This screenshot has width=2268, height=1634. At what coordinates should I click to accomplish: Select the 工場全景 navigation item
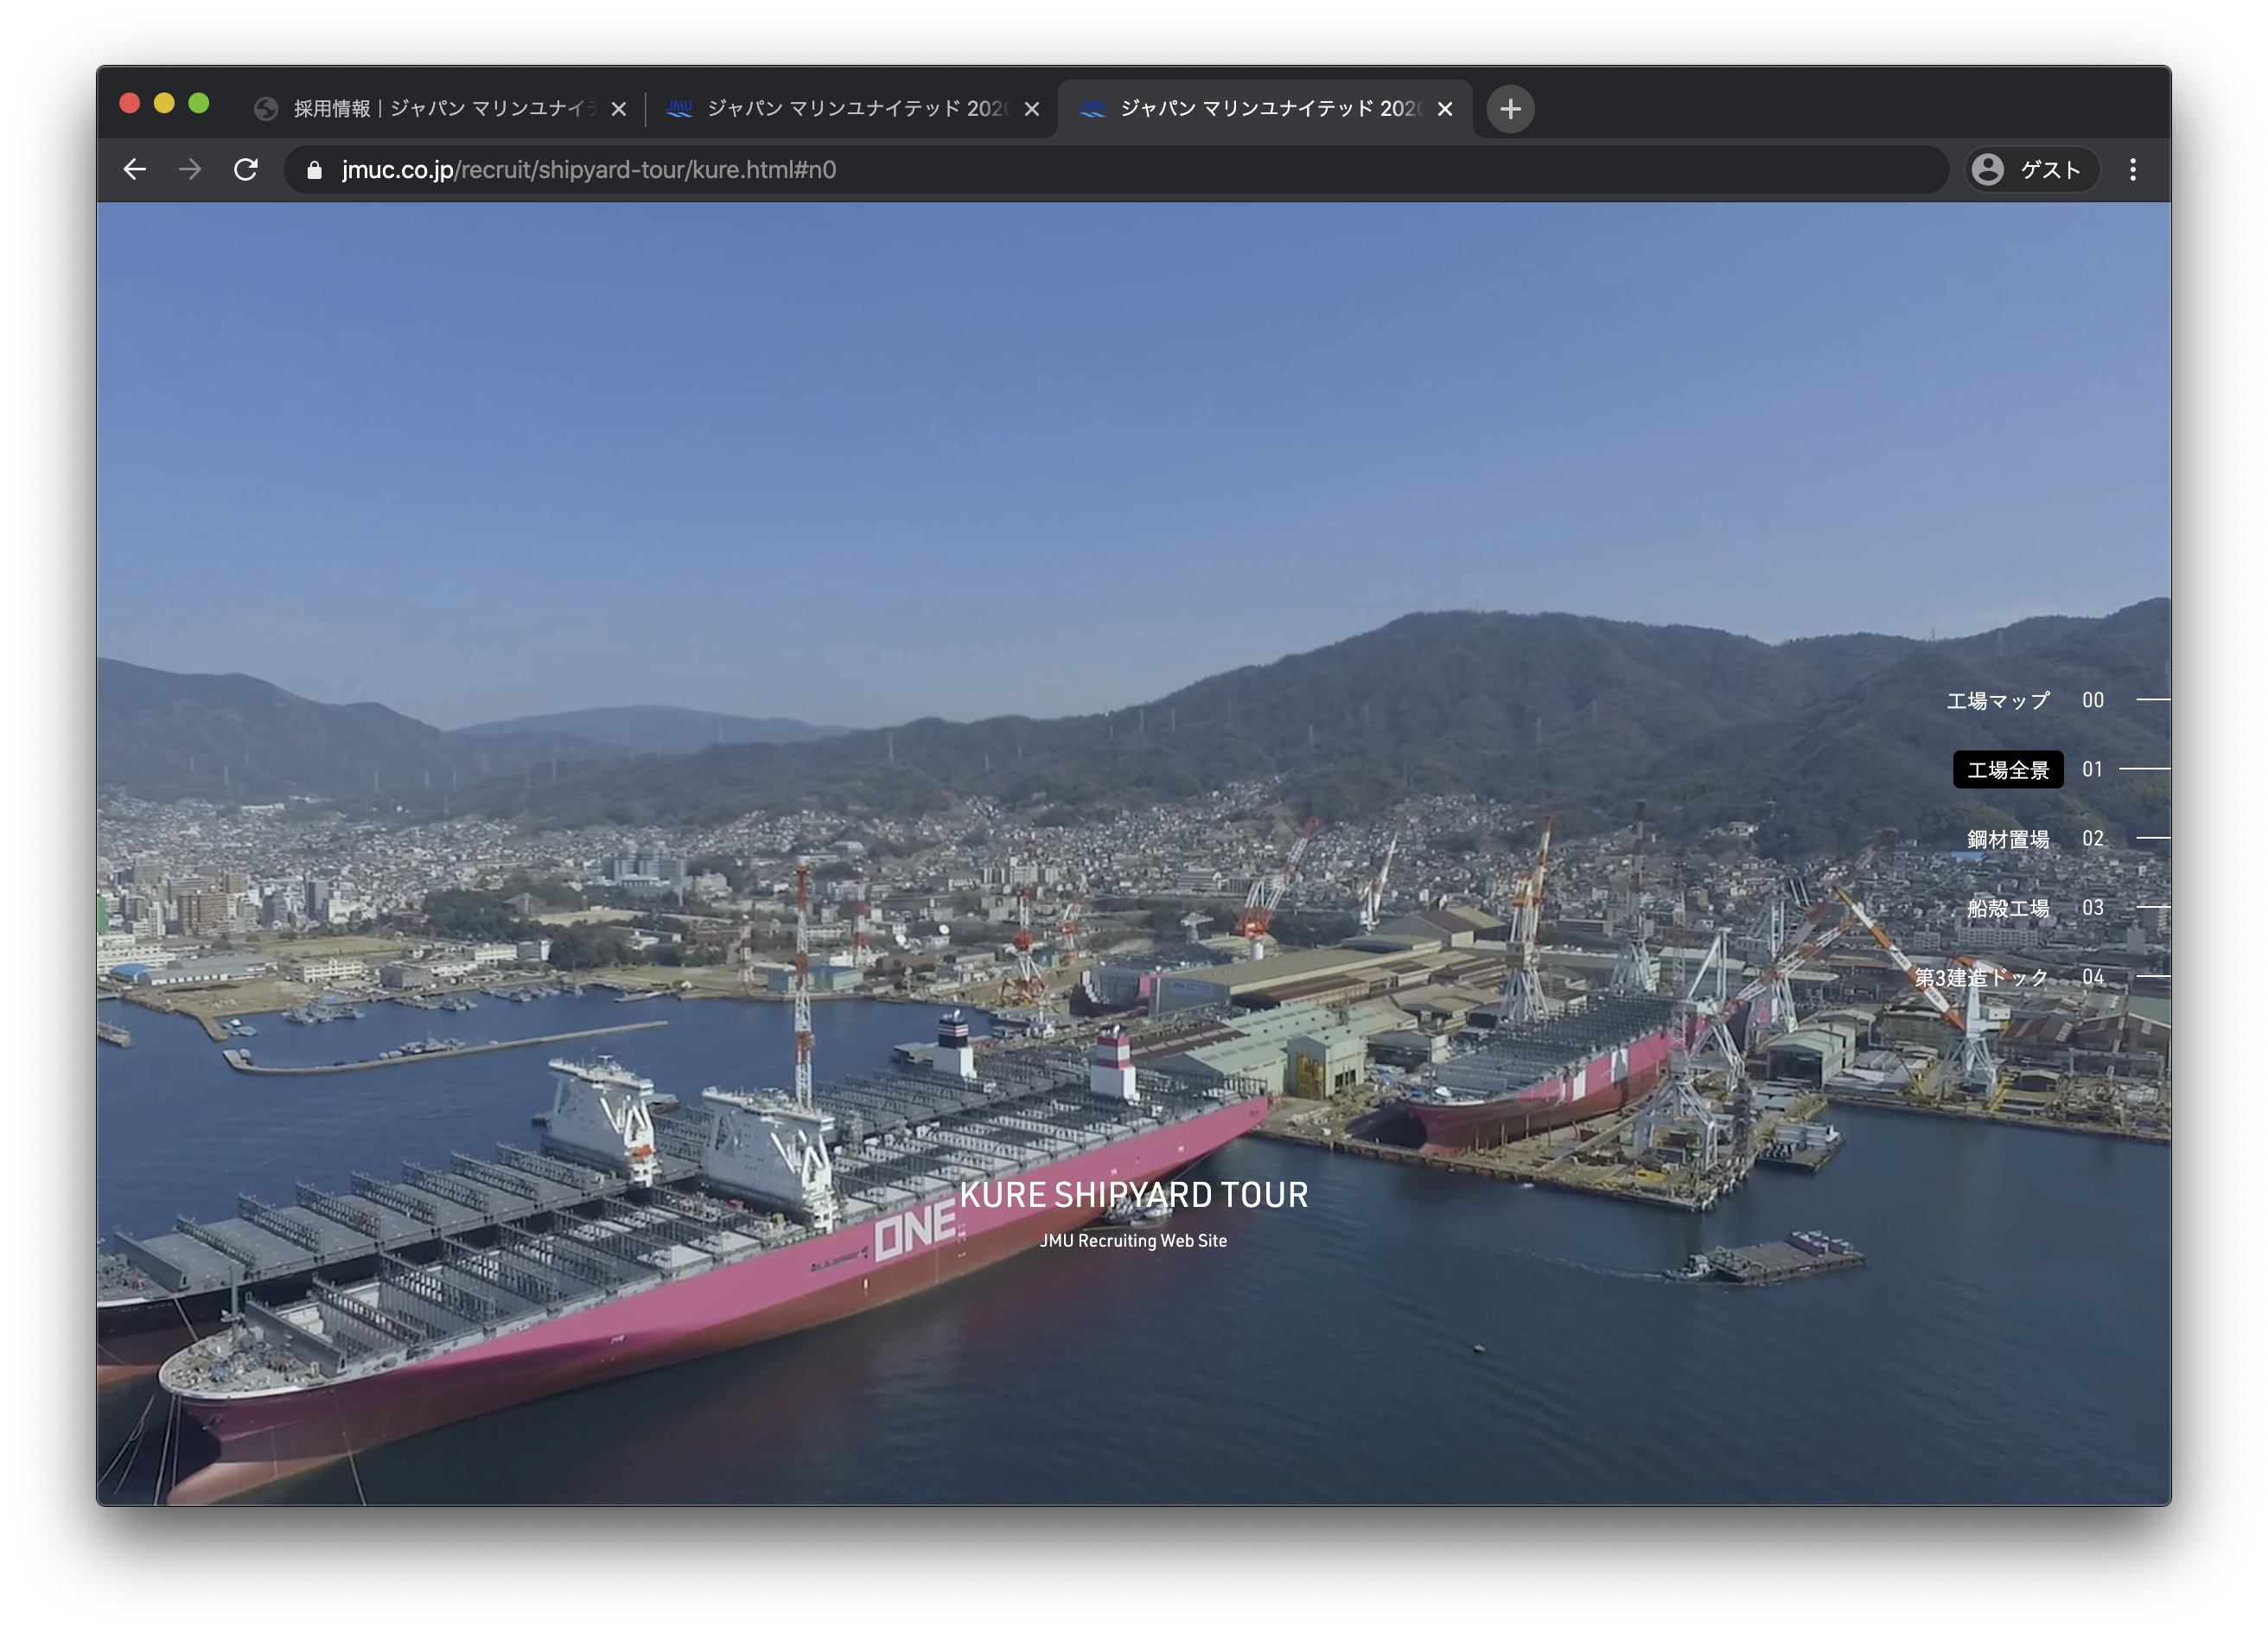pyautogui.click(x=2008, y=770)
